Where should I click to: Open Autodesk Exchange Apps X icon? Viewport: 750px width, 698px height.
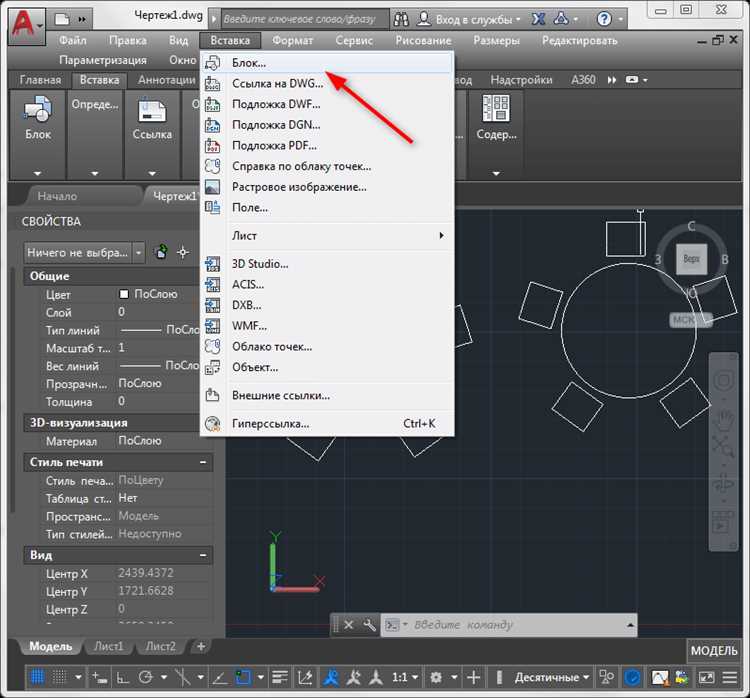click(x=539, y=19)
